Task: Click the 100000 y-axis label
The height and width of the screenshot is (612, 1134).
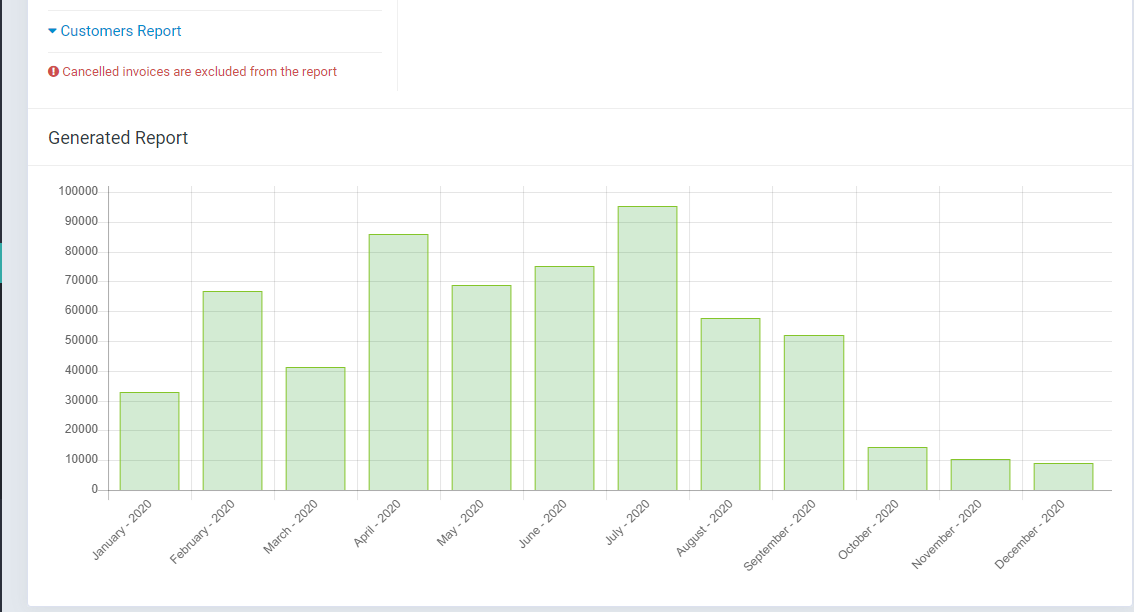Action: pyautogui.click(x=78, y=191)
